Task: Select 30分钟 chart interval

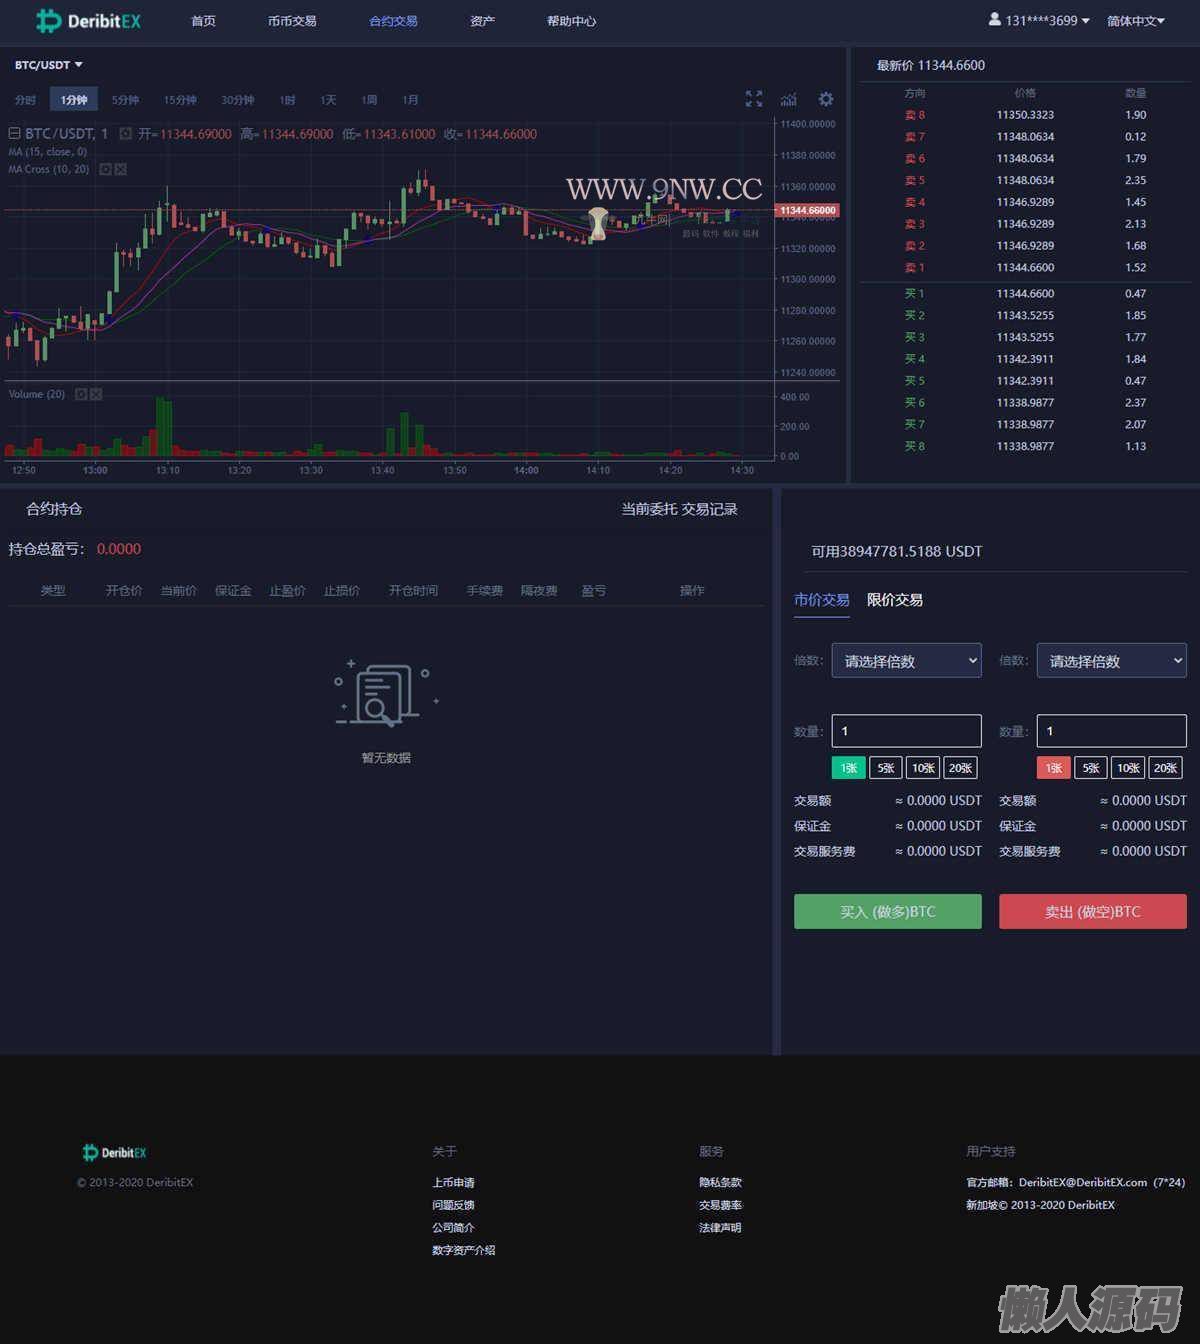Action: point(237,100)
